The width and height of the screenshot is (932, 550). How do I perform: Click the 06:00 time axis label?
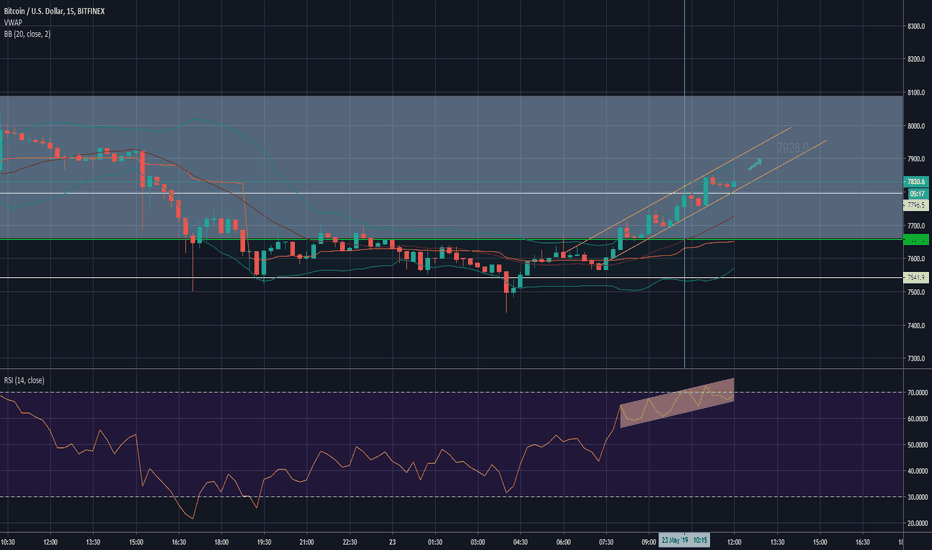(563, 542)
